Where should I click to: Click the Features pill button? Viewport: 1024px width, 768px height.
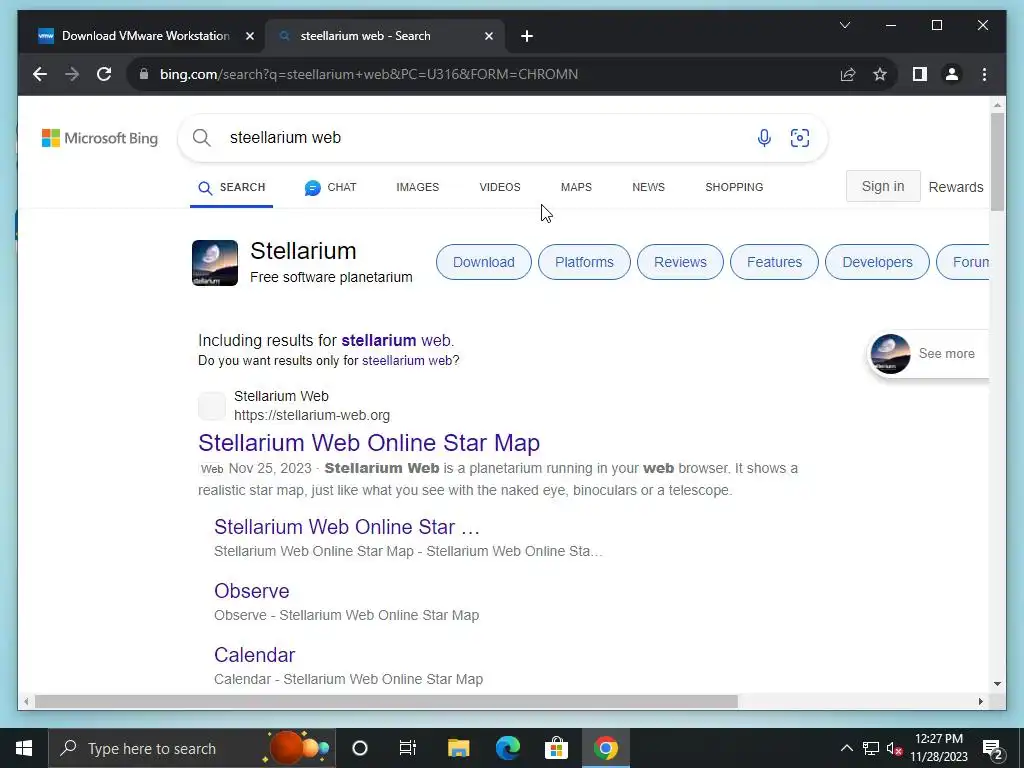tap(775, 263)
